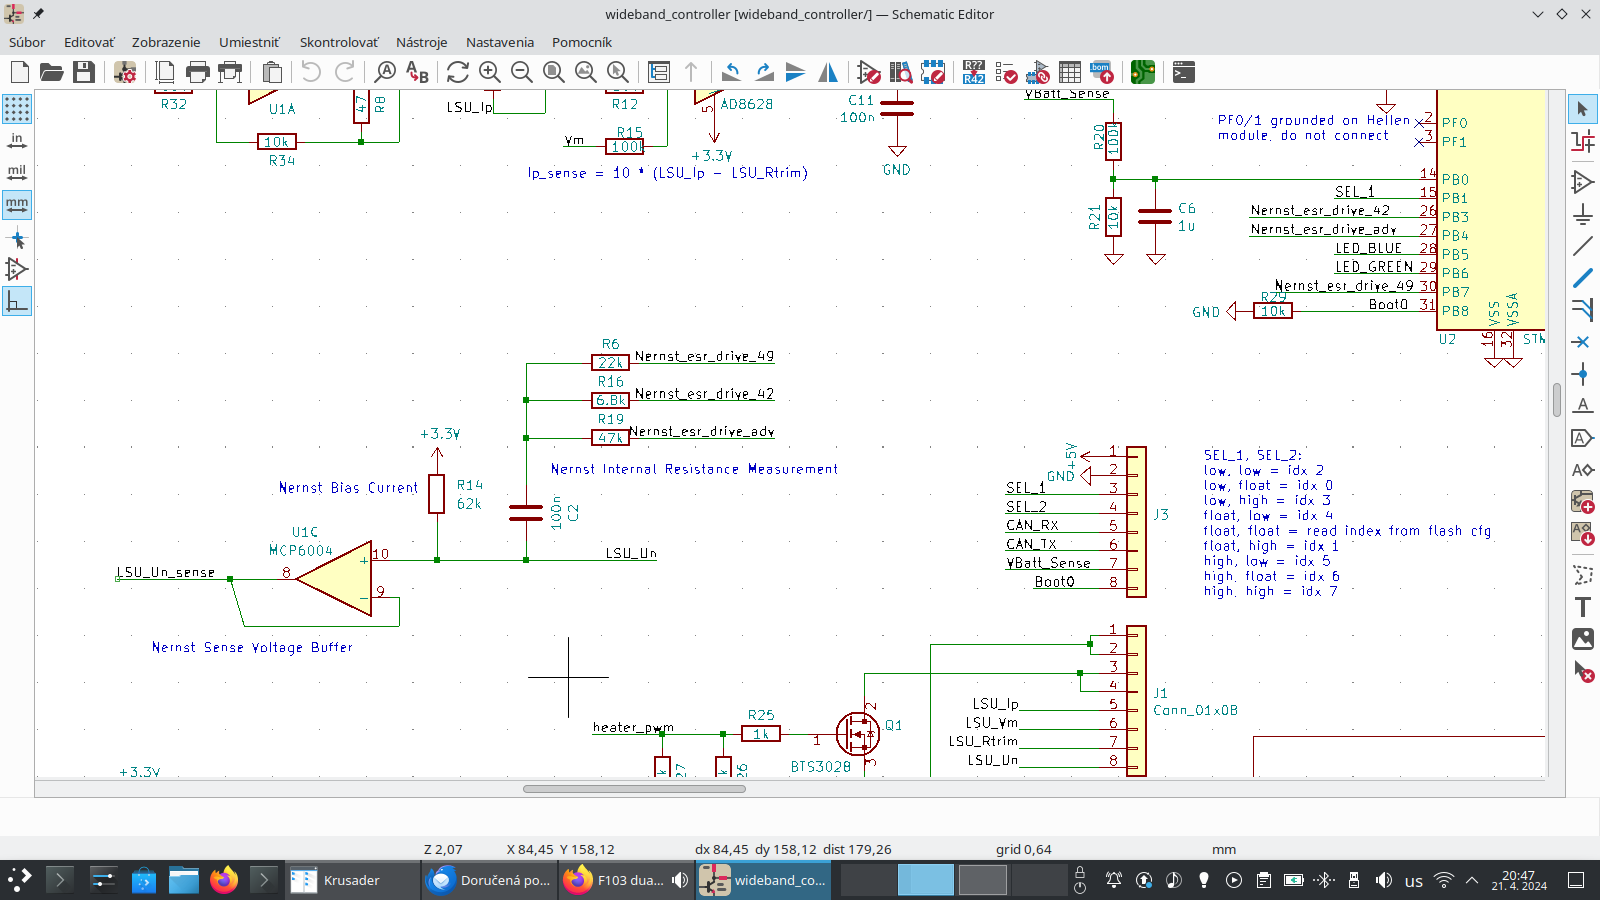This screenshot has height=900, width=1600.
Task: Select the place junction tool
Action: click(1582, 375)
